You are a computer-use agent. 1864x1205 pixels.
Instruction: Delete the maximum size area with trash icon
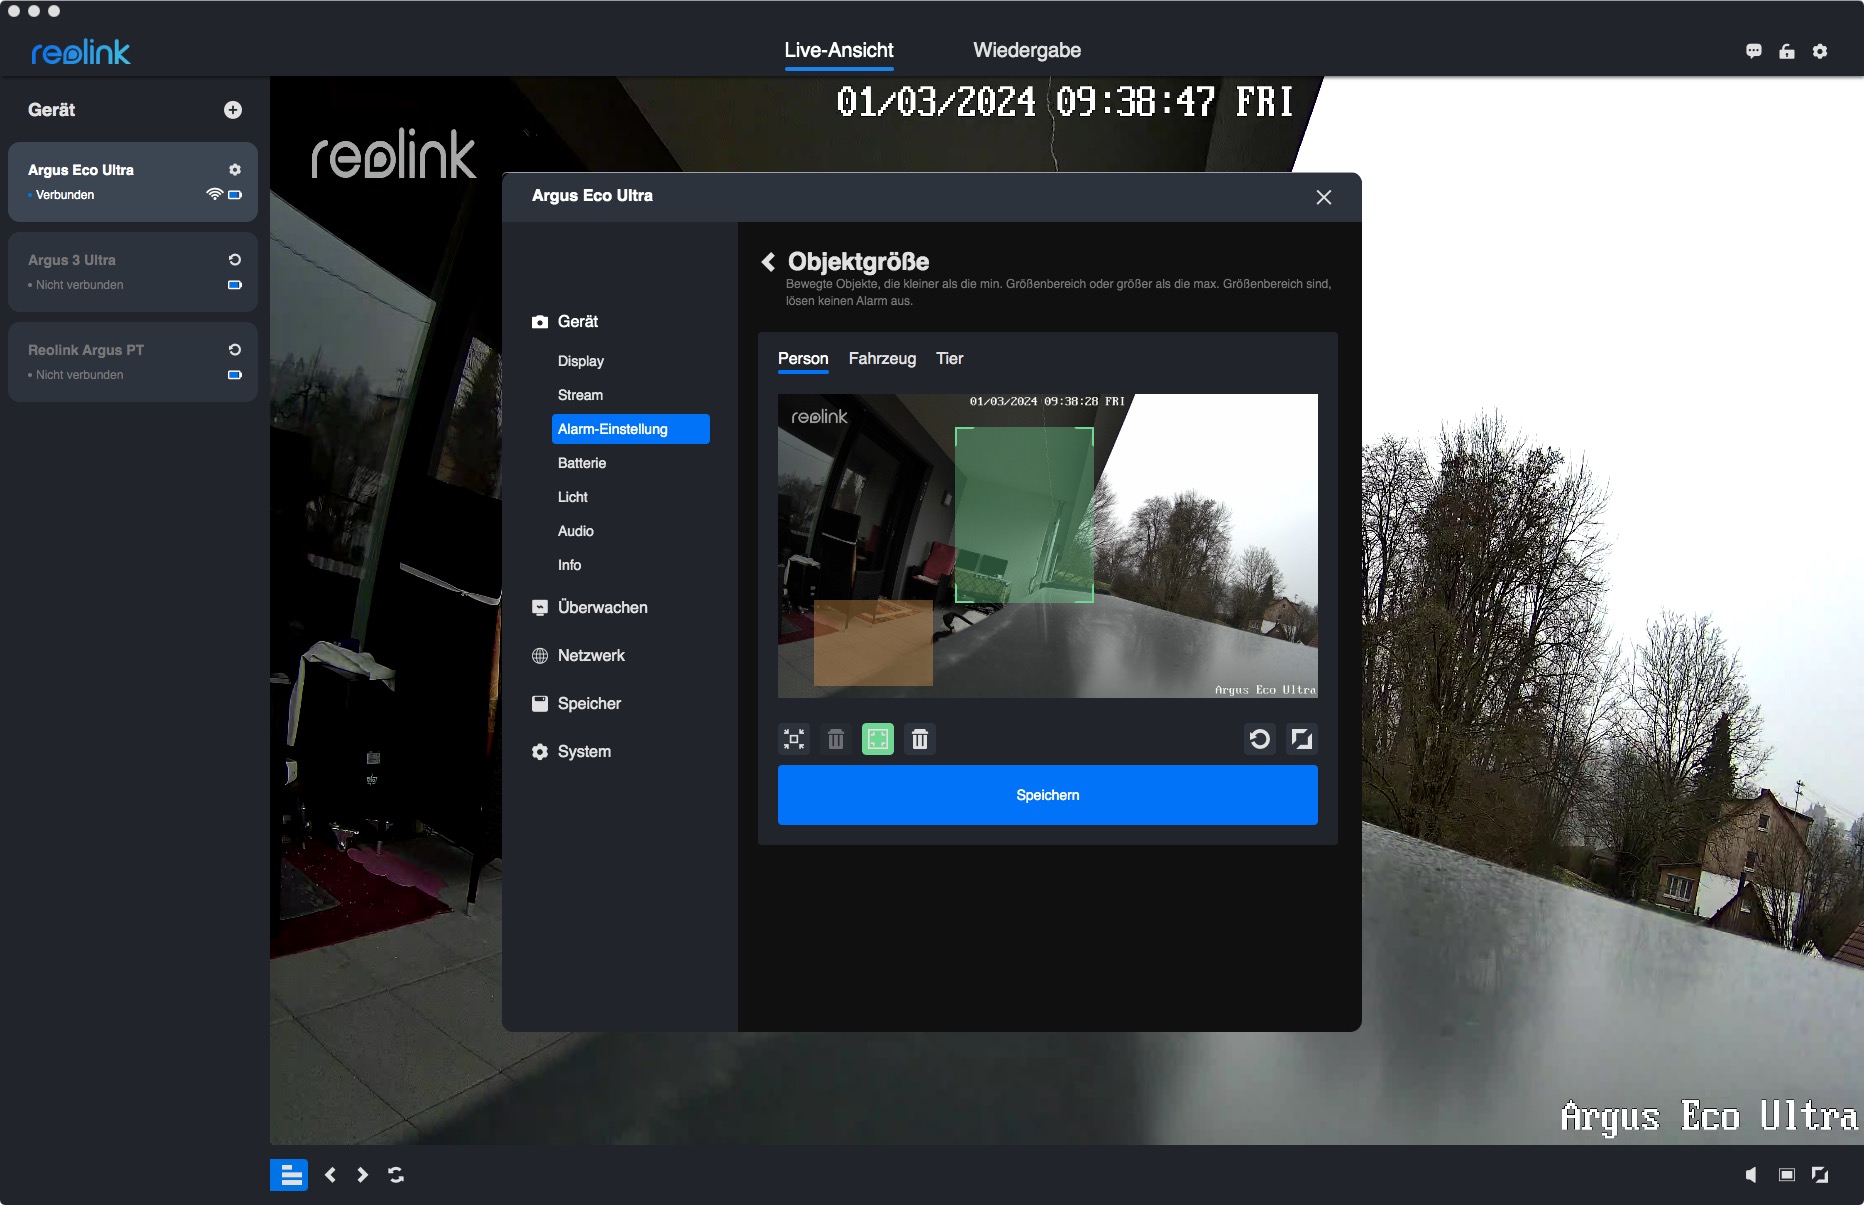(920, 739)
